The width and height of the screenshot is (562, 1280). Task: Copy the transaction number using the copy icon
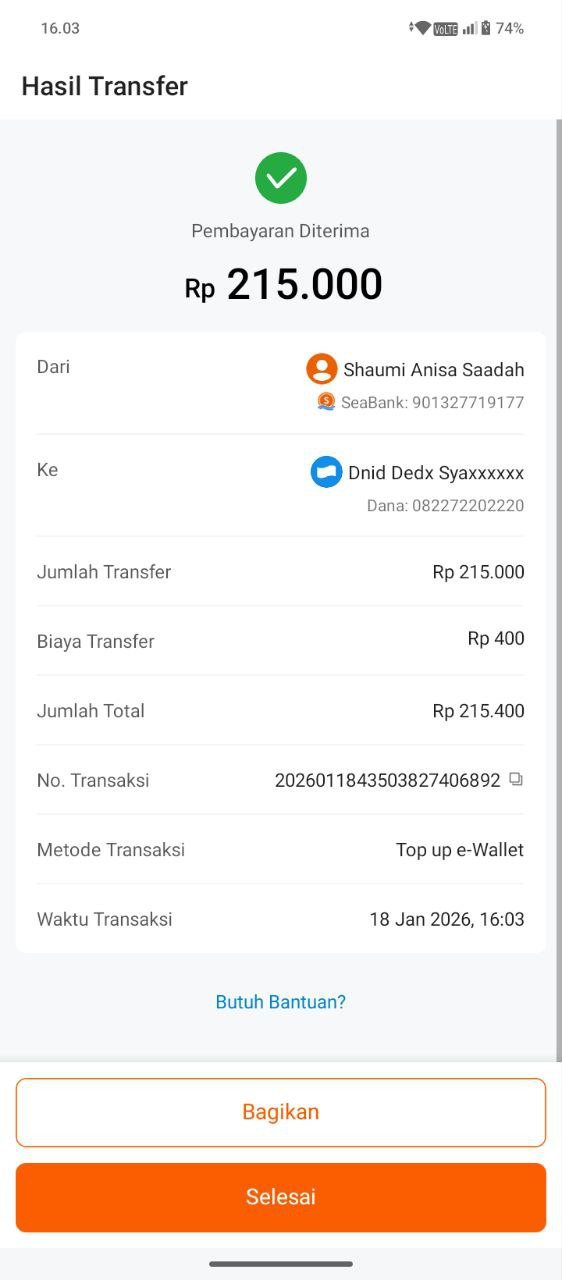[516, 779]
